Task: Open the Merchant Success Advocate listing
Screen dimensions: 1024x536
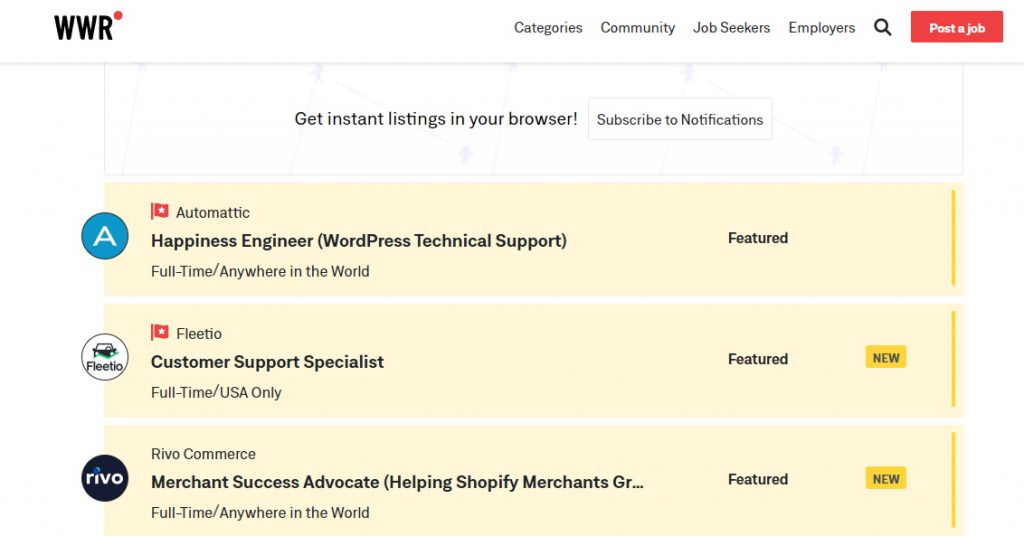Action: pyautogui.click(x=397, y=482)
